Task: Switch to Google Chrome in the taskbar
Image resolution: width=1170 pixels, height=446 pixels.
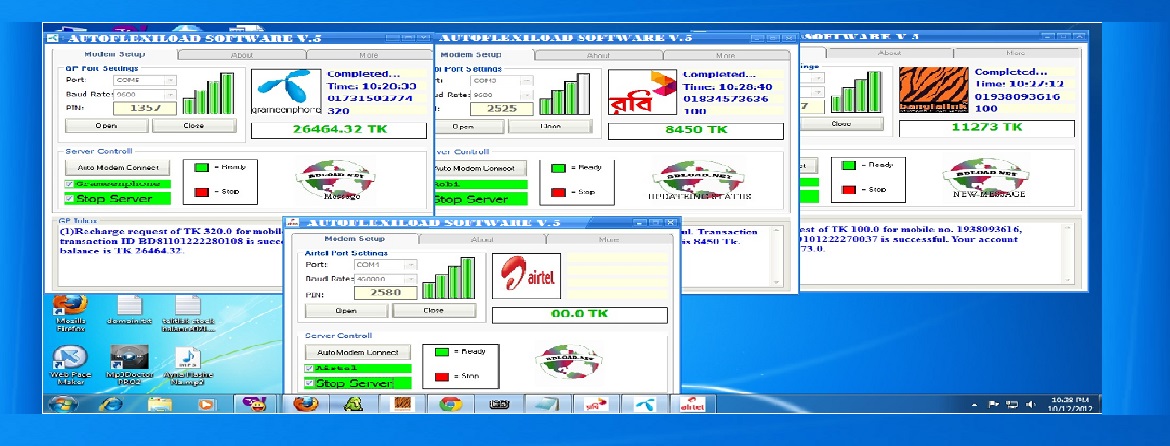Action: pos(450,404)
